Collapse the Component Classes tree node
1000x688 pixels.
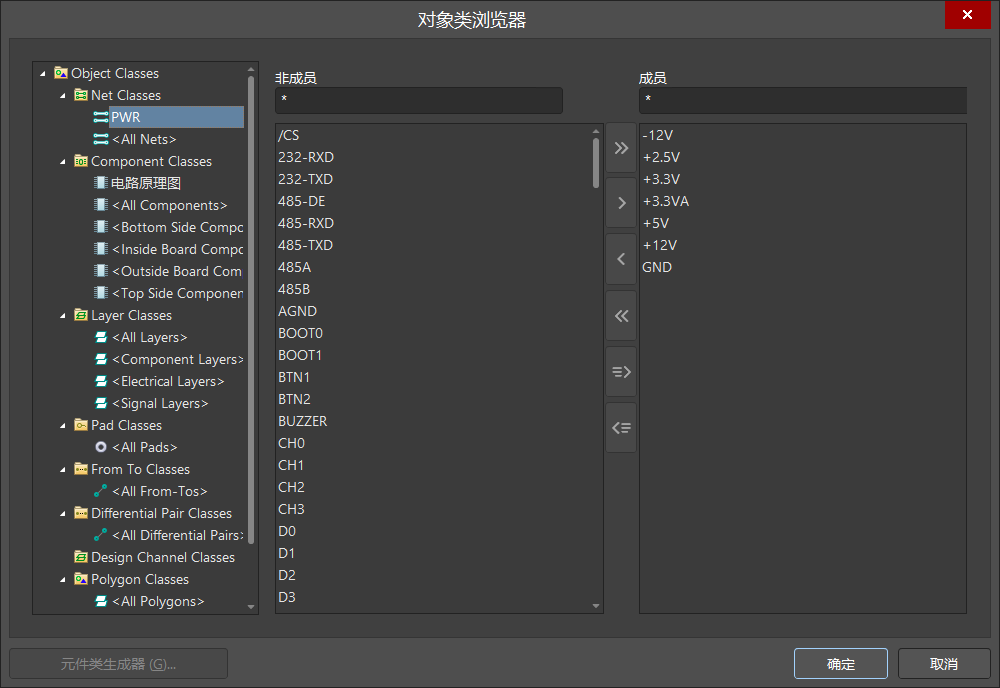tap(63, 162)
